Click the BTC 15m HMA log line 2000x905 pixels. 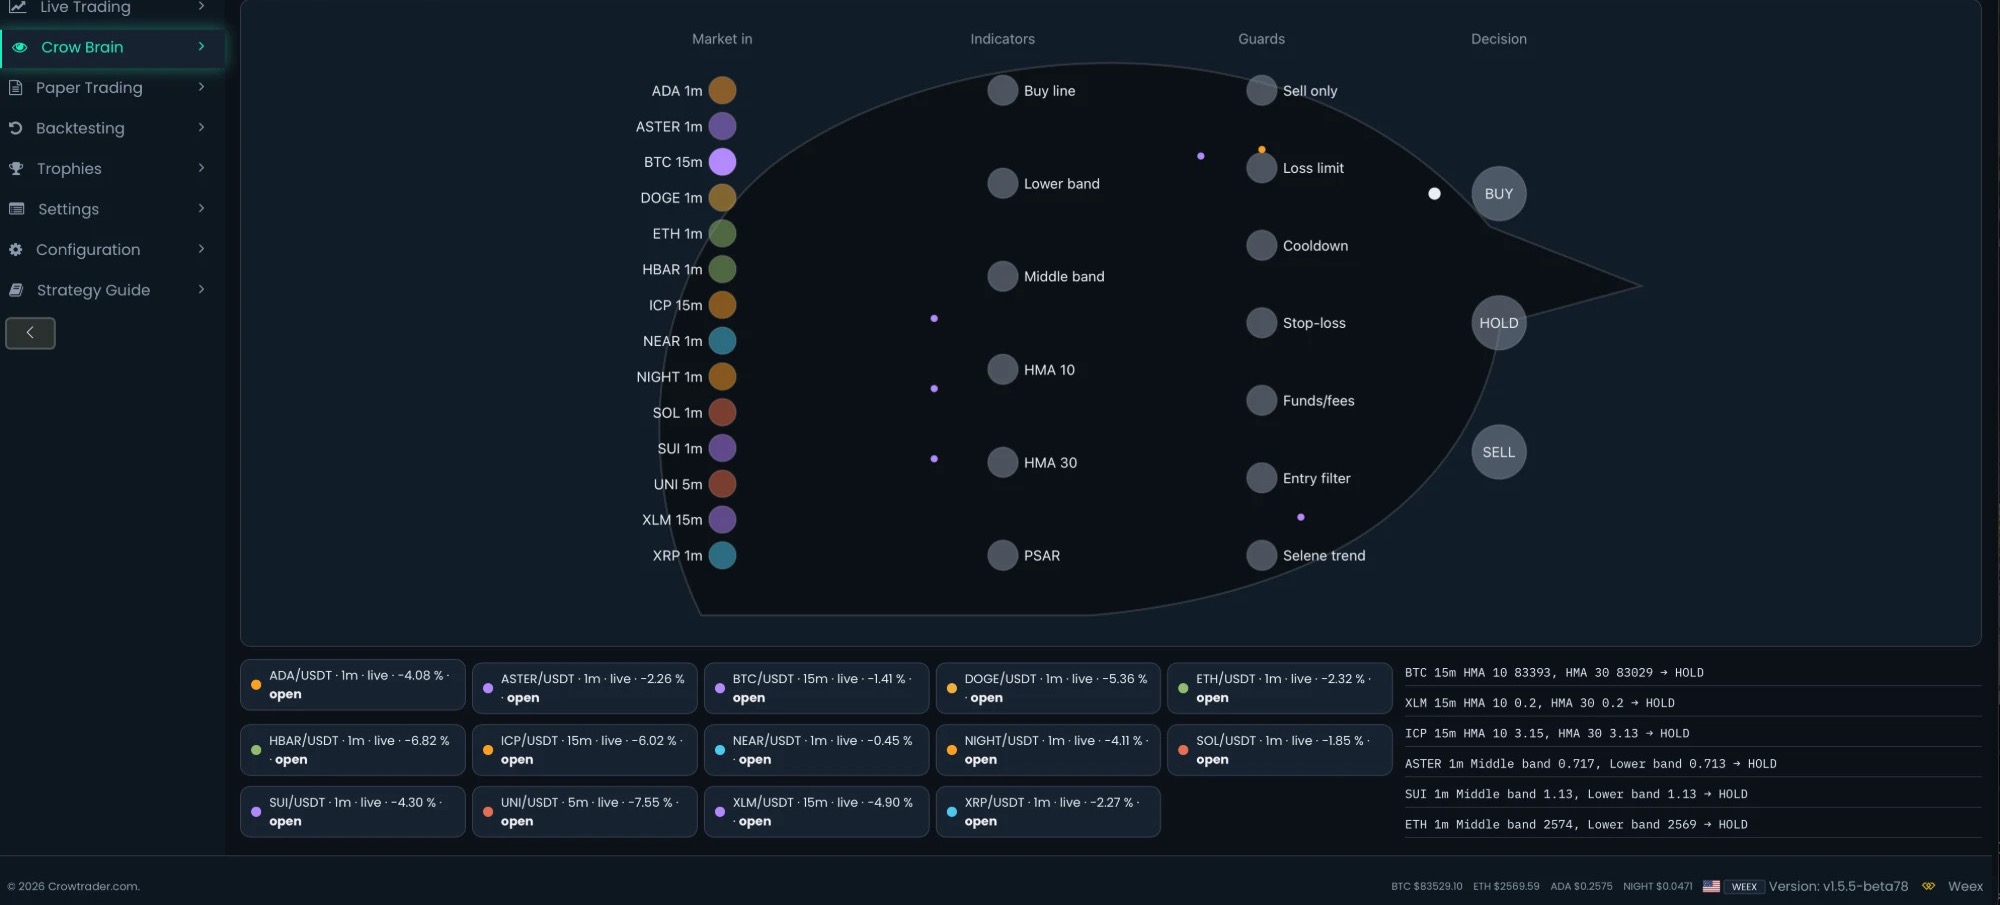pyautogui.click(x=1553, y=673)
